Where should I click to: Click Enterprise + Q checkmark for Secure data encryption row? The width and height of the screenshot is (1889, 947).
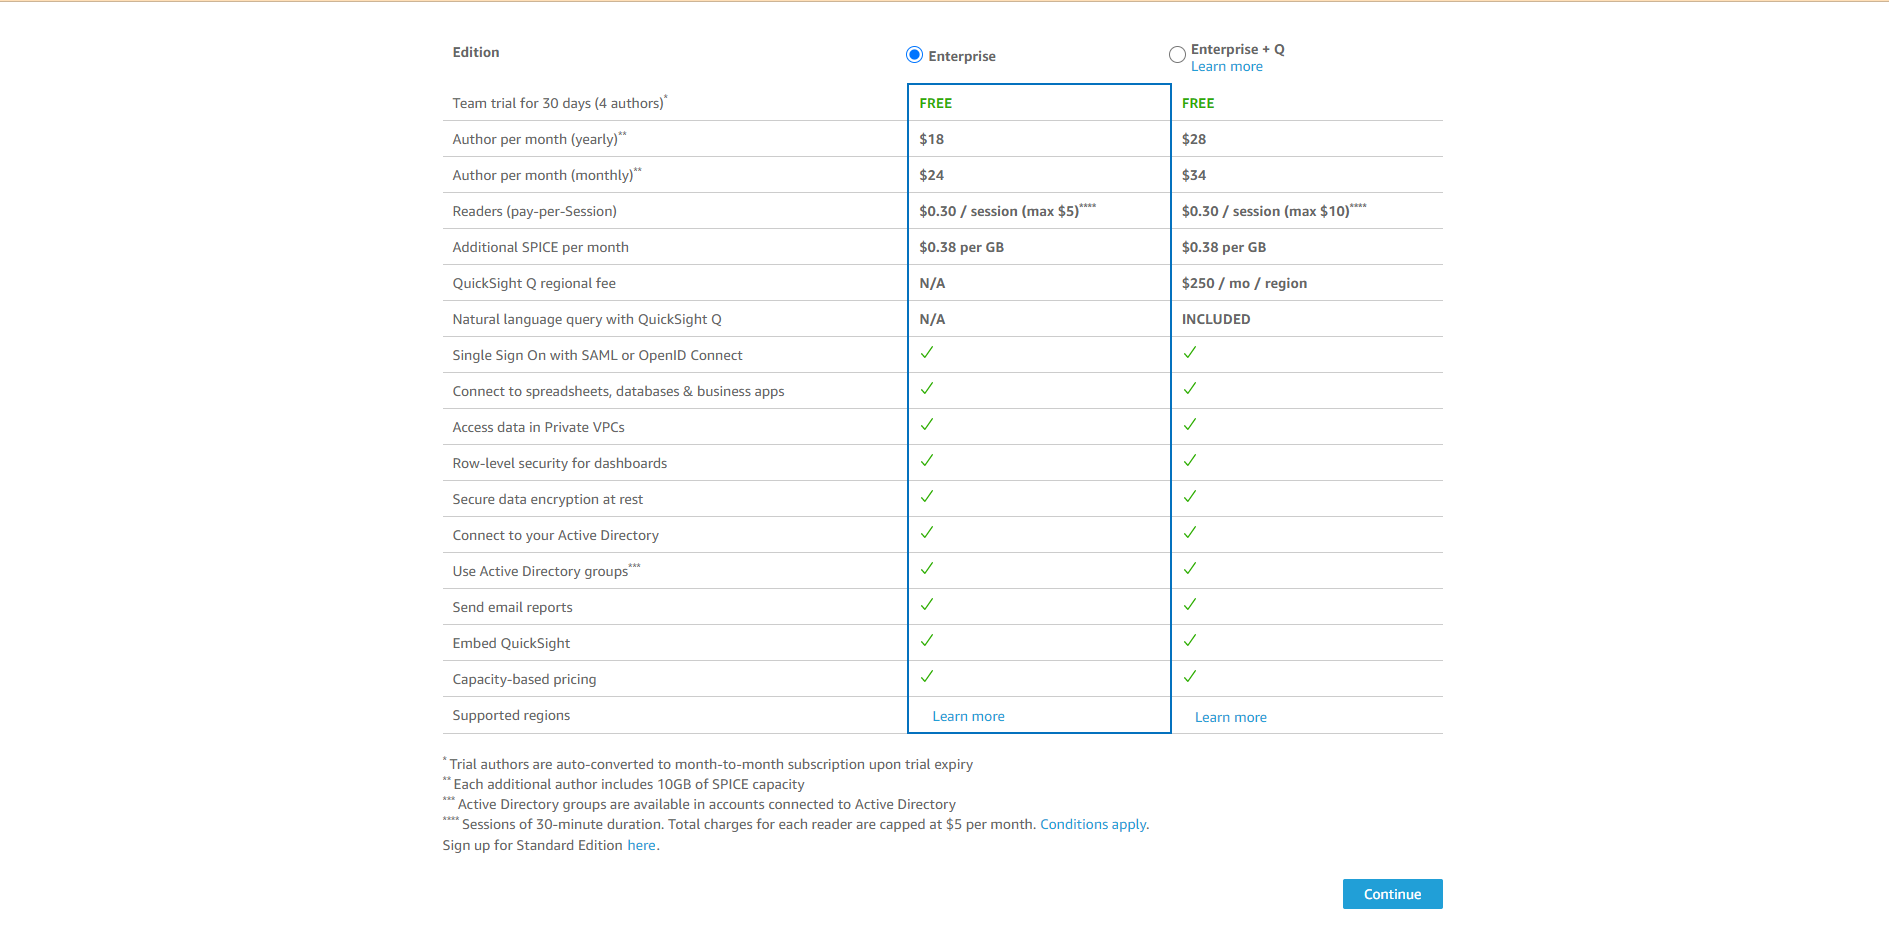coord(1190,496)
